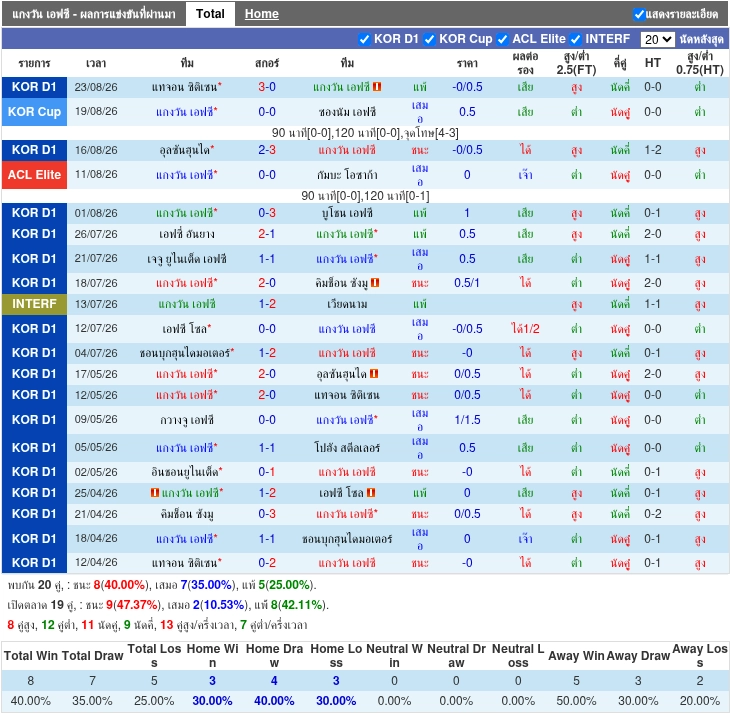Click the สูง/ต่ำ 2.5(FT) column header
Viewport: 730px width, 719px height.
click(576, 63)
